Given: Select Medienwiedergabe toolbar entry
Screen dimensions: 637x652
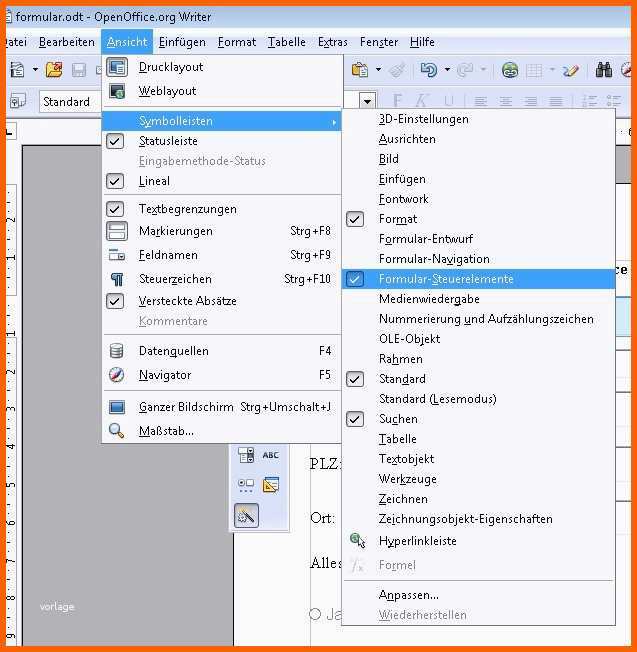Looking at the screenshot, I should (478, 299).
